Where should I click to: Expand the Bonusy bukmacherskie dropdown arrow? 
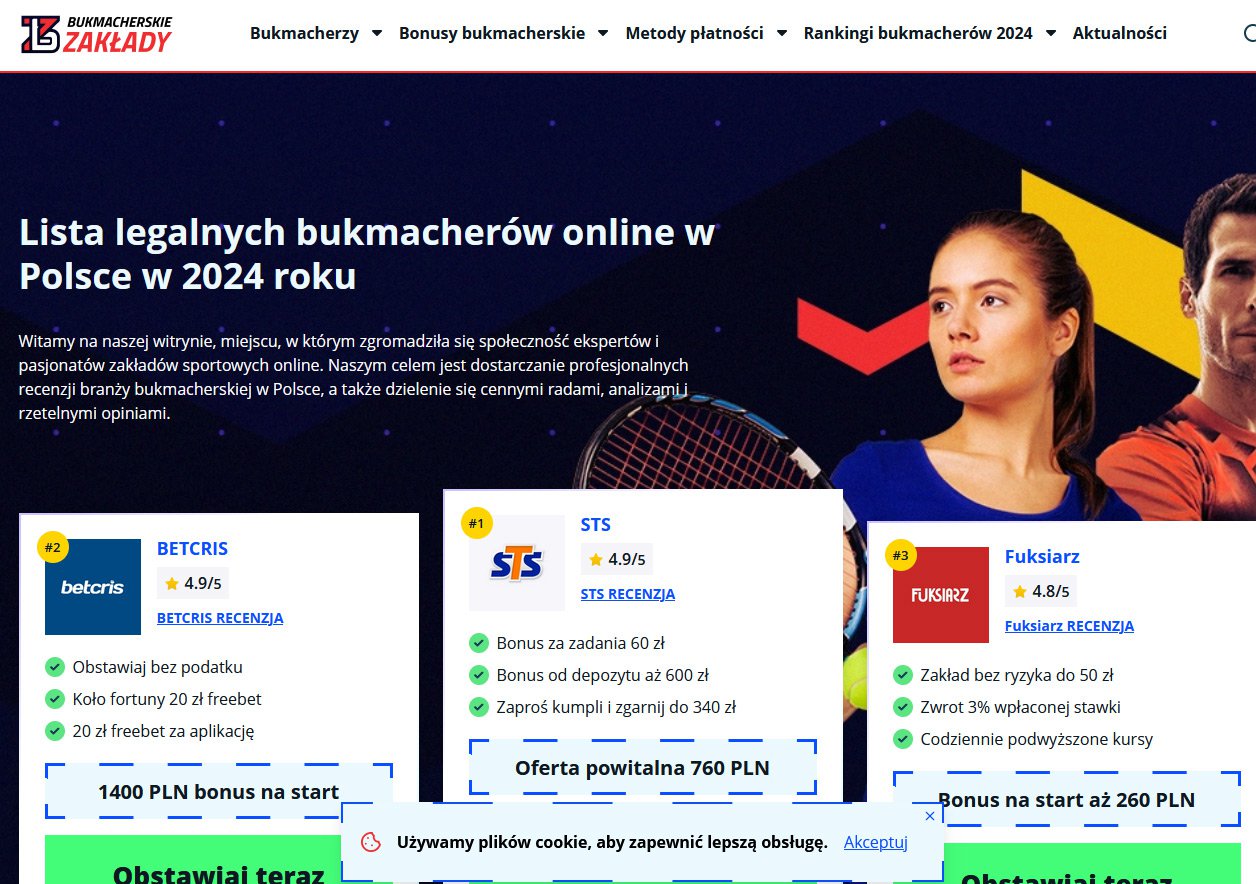[x=603, y=33]
